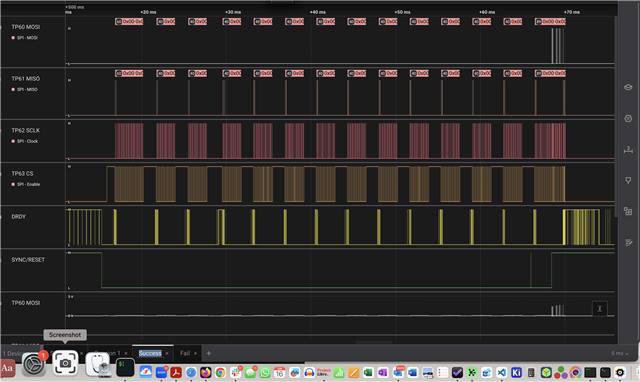
Task: Launch Firefox from the Dock
Action: coord(206,372)
